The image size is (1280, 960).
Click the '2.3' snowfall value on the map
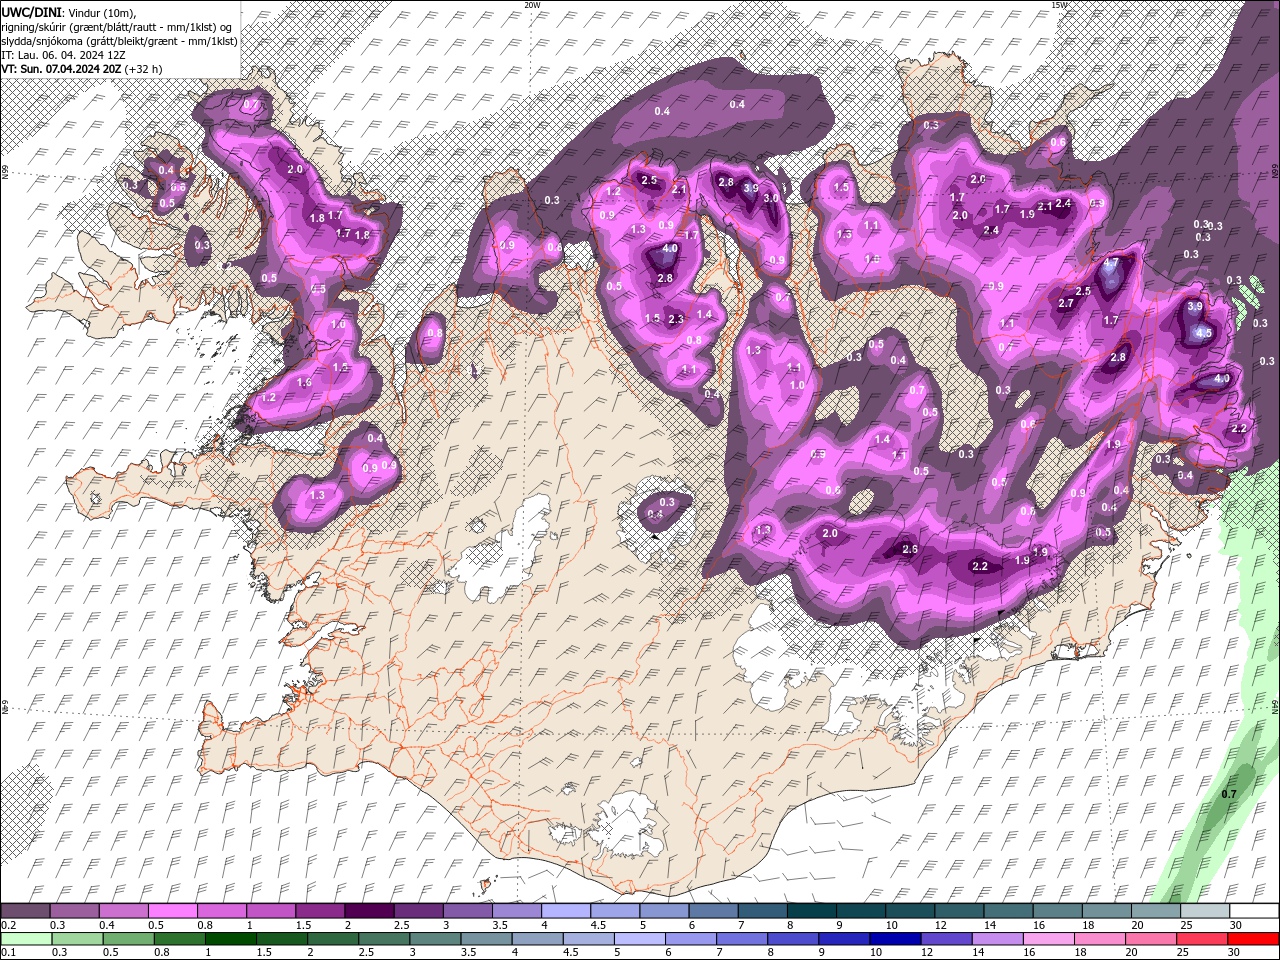675,319
